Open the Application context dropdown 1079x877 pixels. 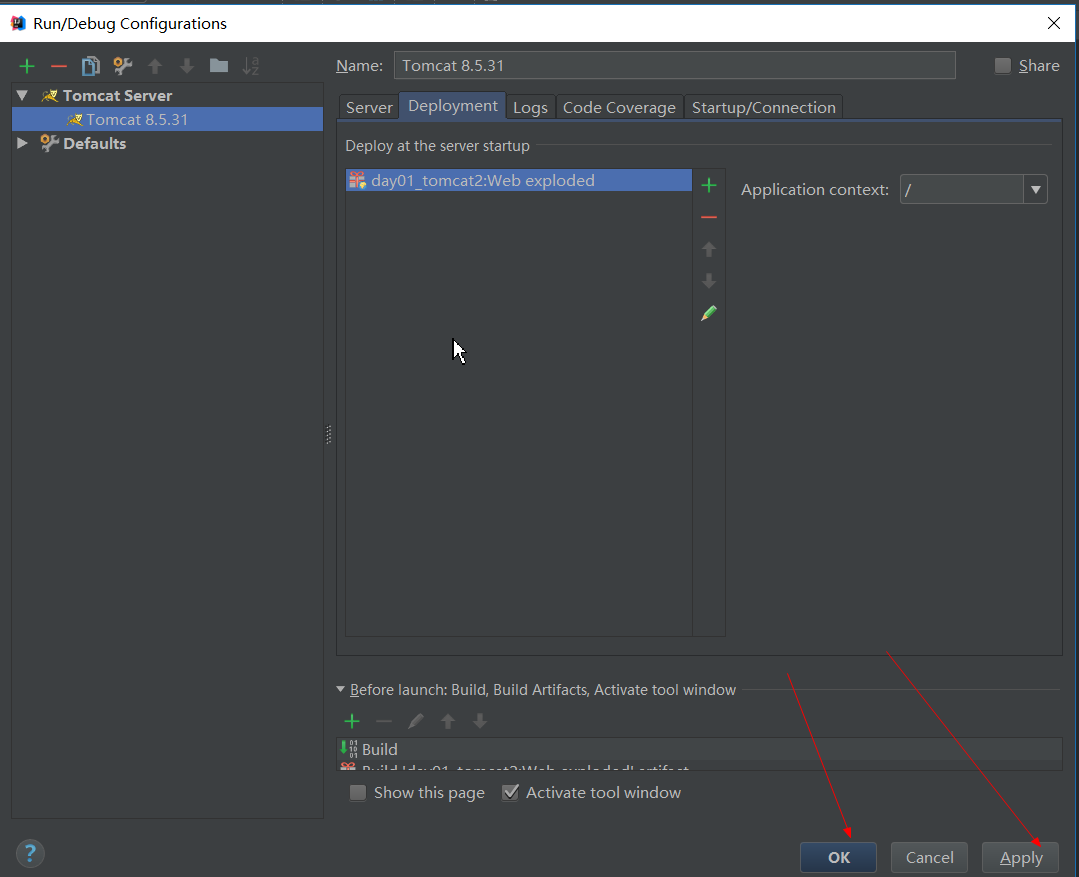pyautogui.click(x=1035, y=189)
